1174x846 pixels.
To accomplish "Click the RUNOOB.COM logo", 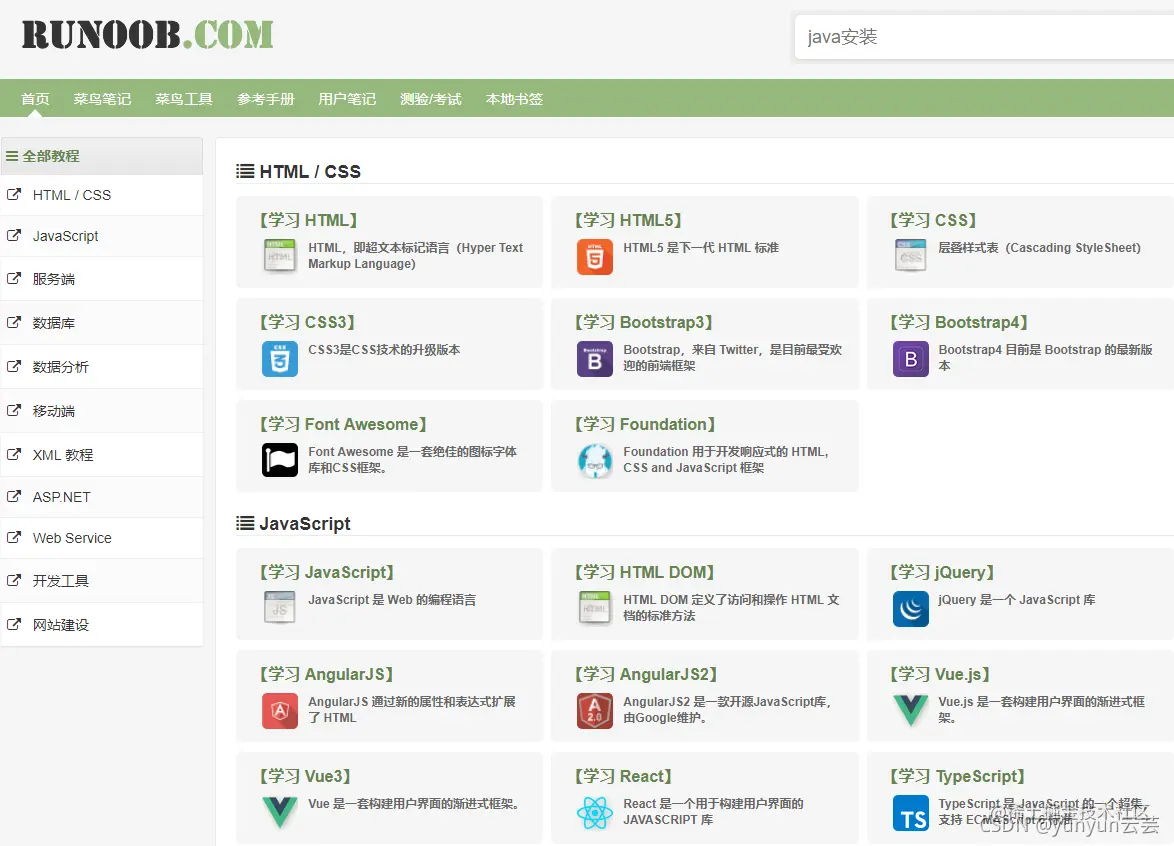I will coord(147,35).
